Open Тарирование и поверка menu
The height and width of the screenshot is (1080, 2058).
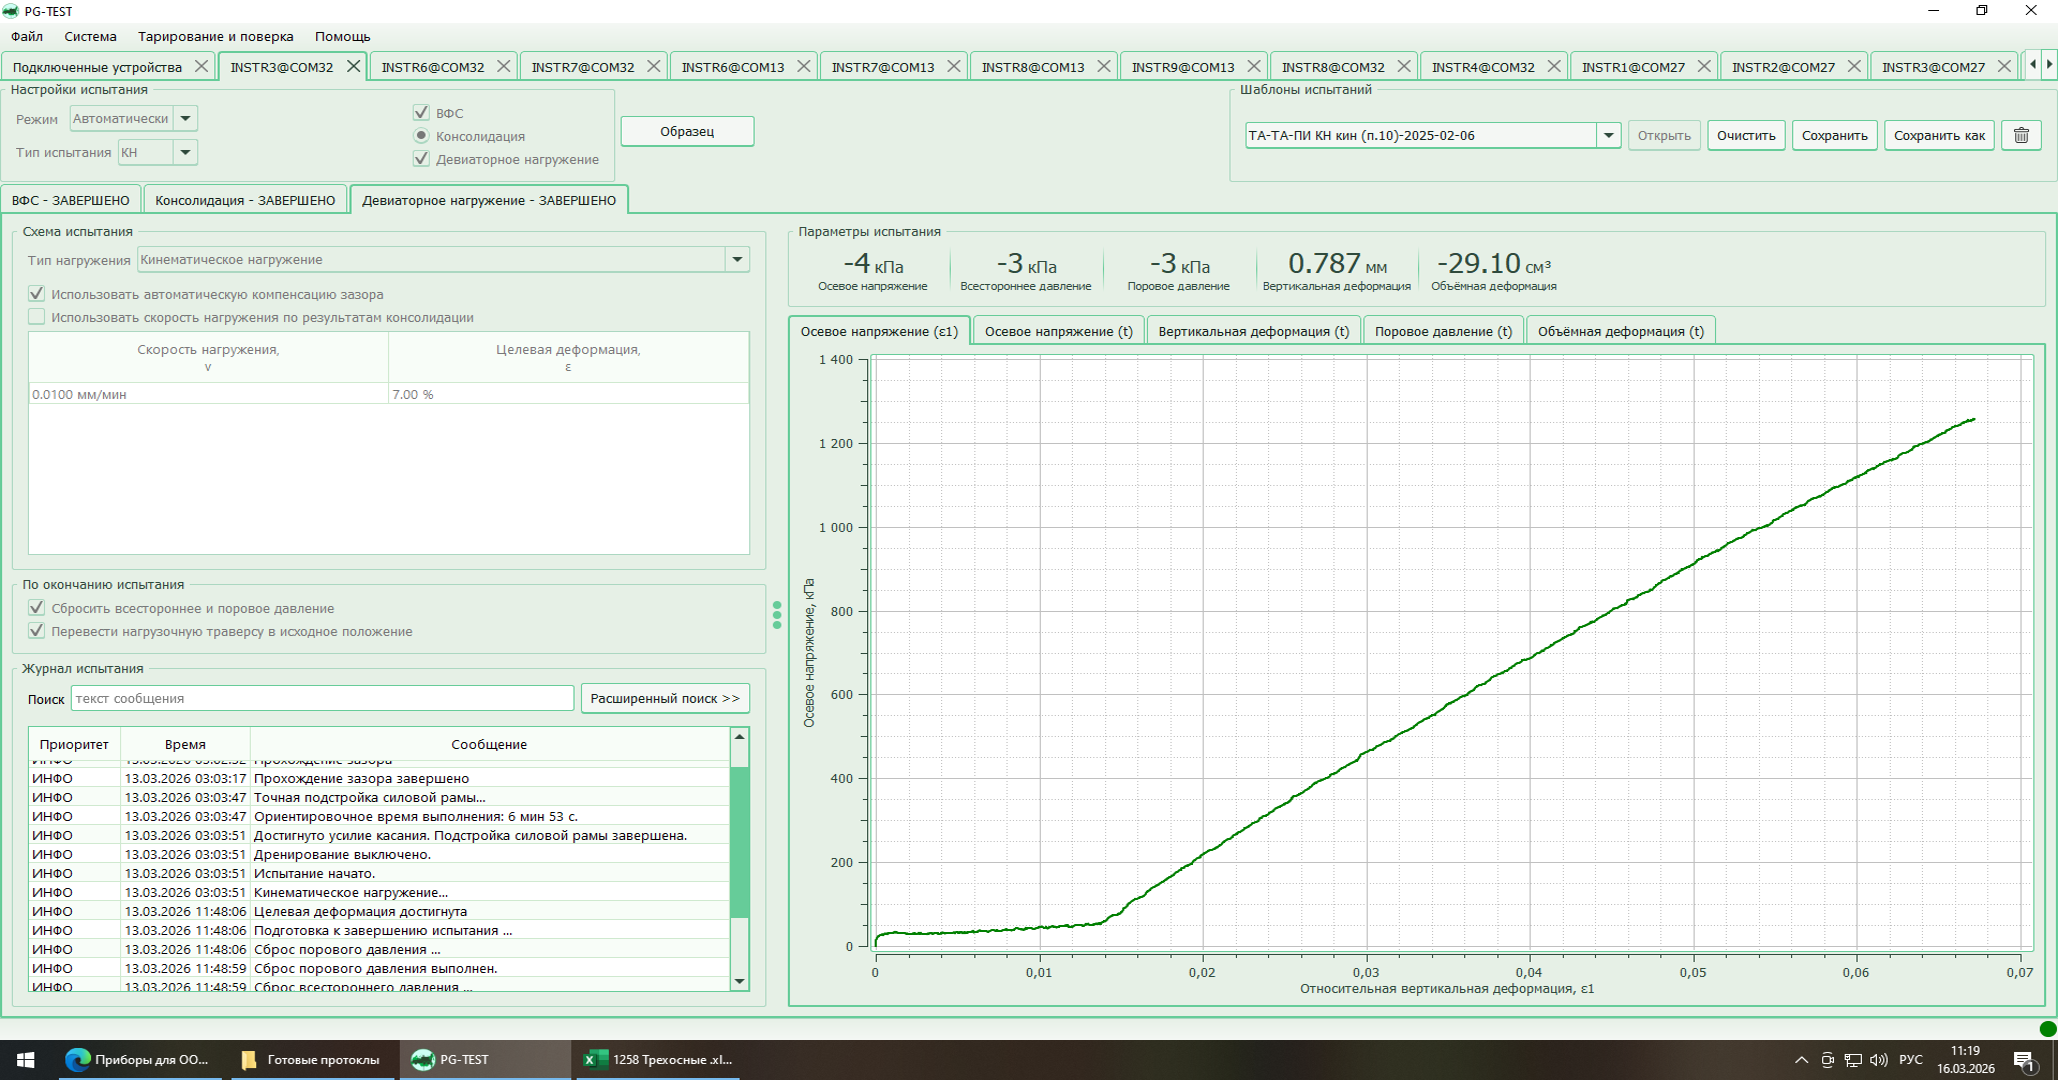(216, 36)
